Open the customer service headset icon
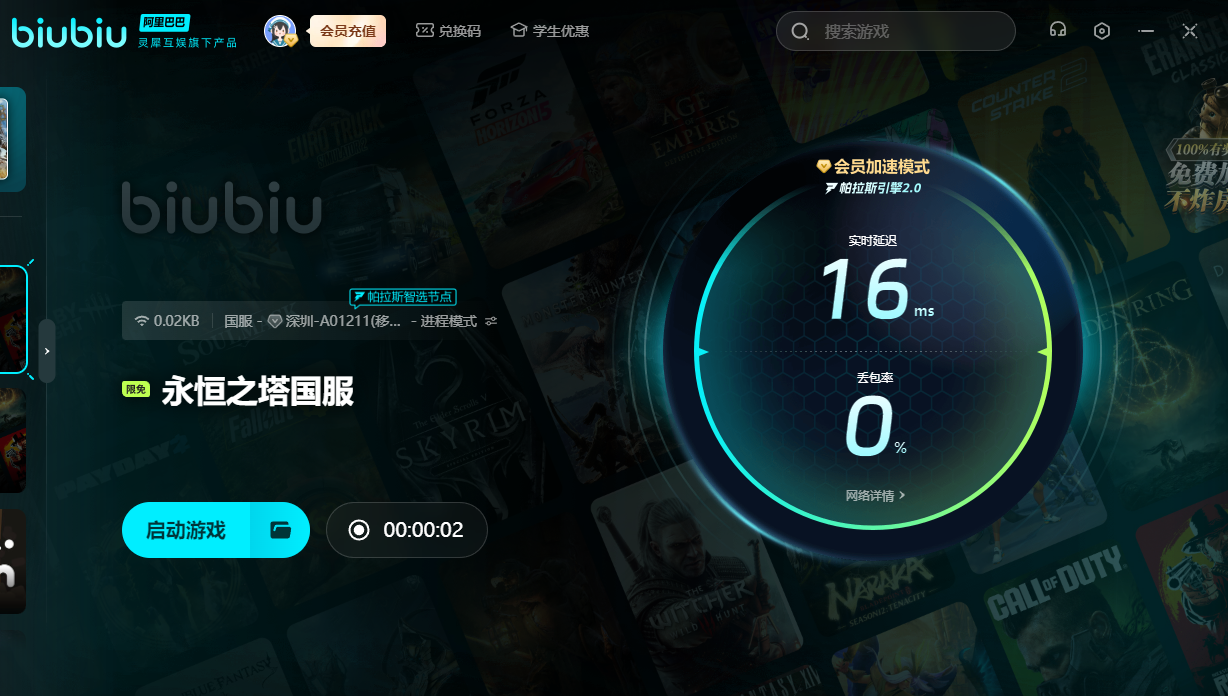Image resolution: width=1228 pixels, height=696 pixels. (x=1057, y=31)
